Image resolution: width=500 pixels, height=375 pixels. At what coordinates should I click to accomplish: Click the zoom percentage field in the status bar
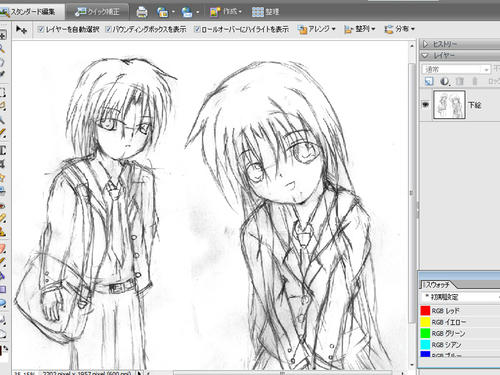click(x=23, y=373)
